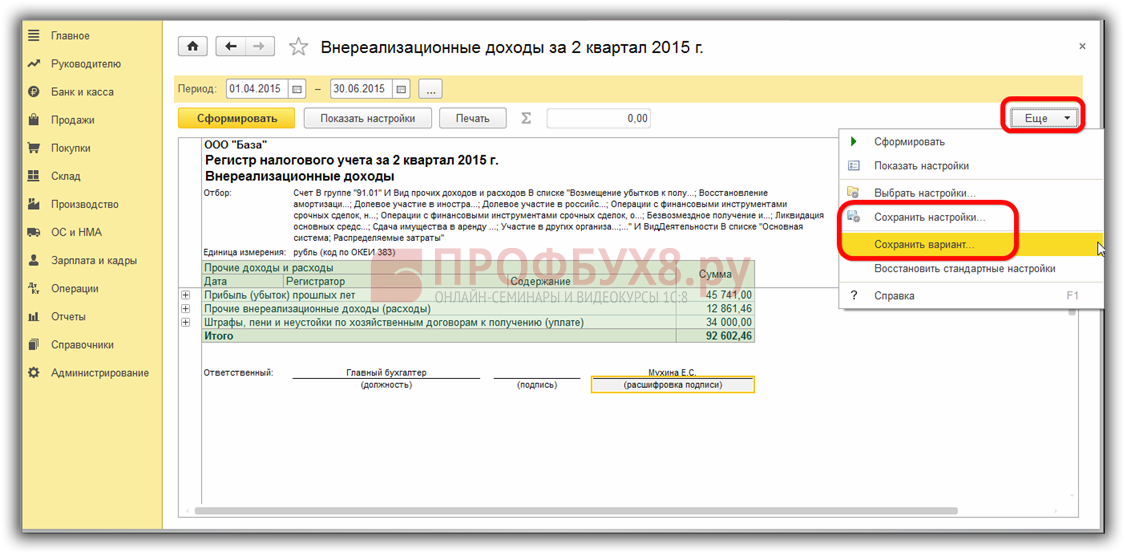
Task: Open Администрирование gear section
Action: point(99,373)
